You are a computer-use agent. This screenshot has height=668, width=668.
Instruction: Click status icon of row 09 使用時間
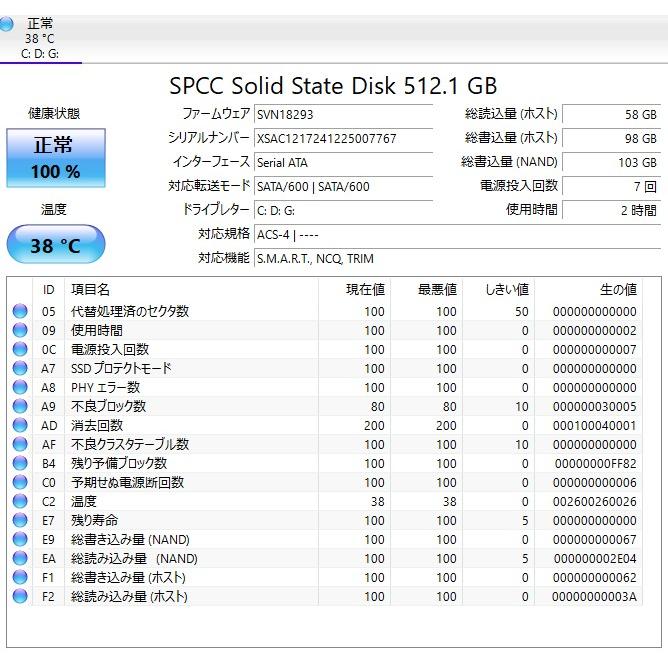[20, 330]
